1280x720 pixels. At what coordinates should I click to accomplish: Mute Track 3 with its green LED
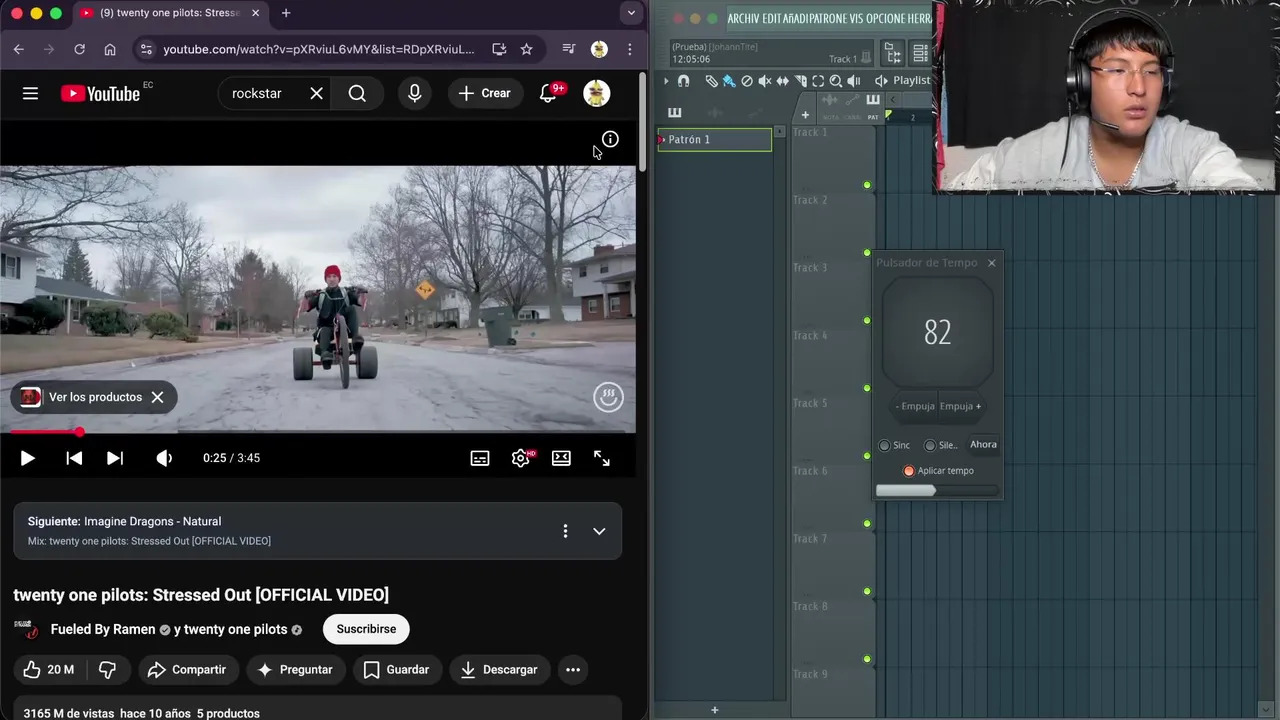point(867,320)
